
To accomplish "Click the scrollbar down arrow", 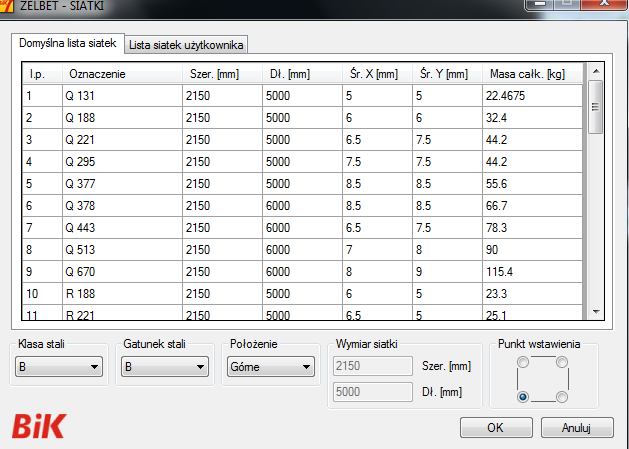I will [x=596, y=311].
